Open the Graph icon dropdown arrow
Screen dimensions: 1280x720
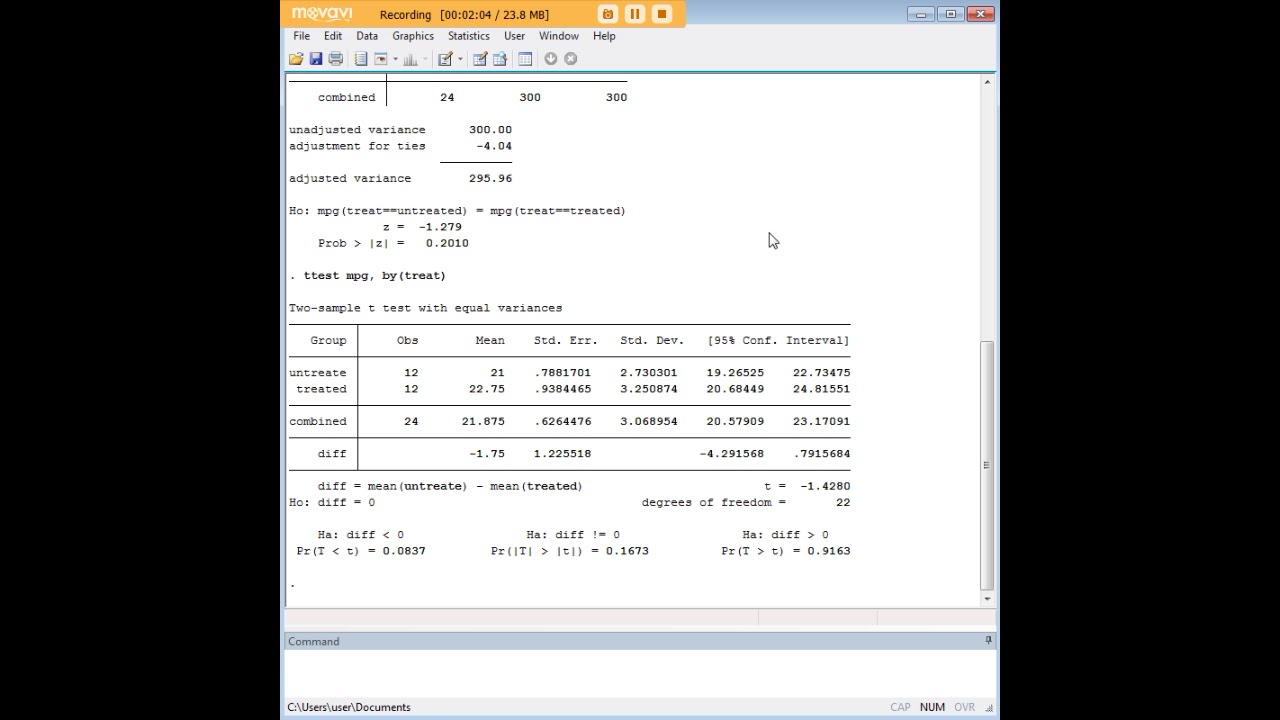click(425, 59)
